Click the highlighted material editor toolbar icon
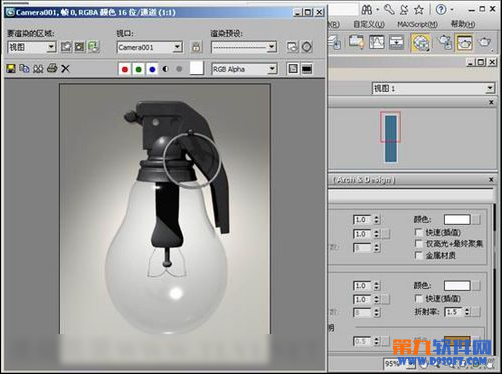The width and height of the screenshot is (503, 374). [421, 42]
